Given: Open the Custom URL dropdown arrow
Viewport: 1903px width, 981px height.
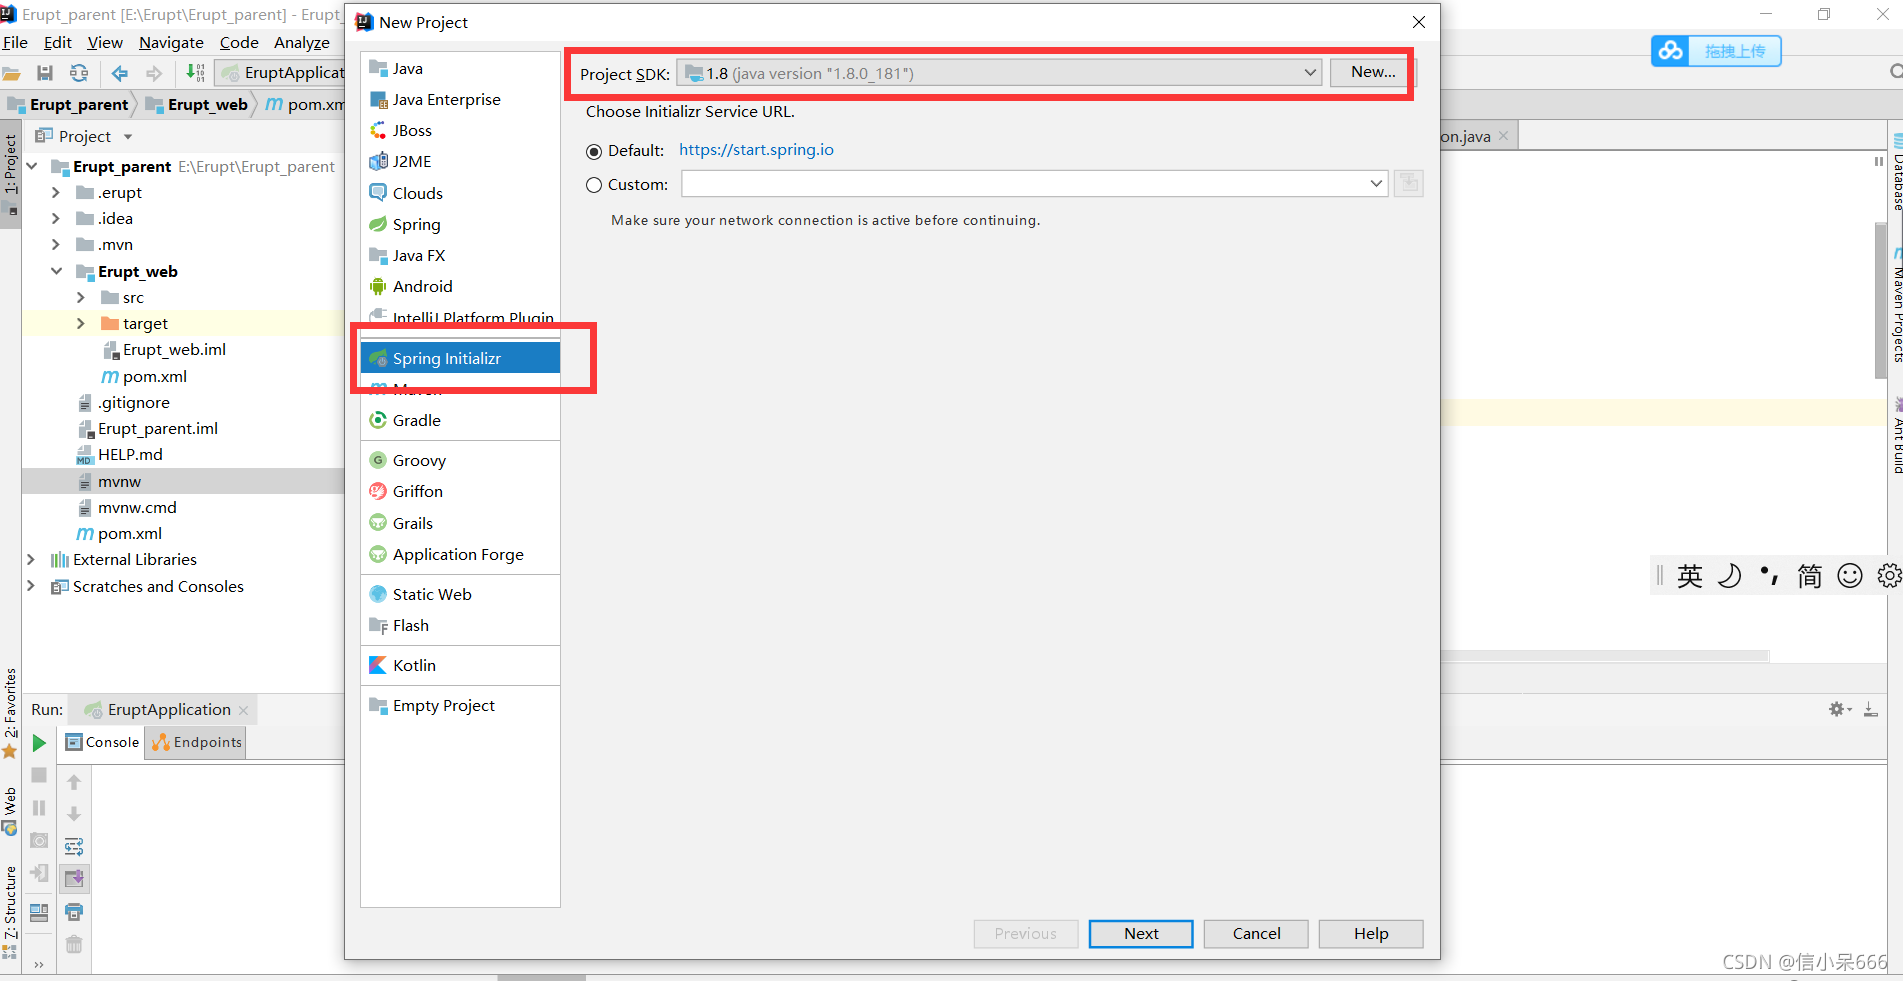Looking at the screenshot, I should (1376, 184).
